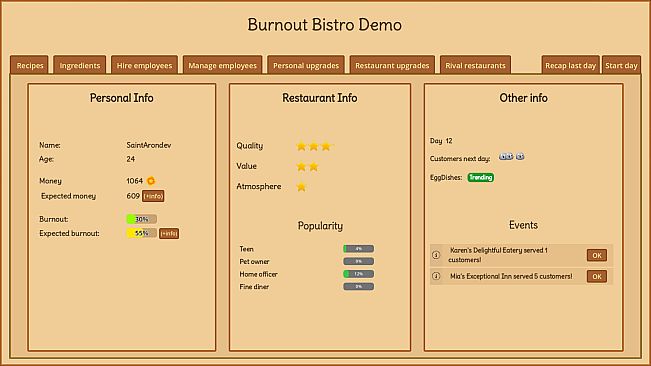Click the Popularity heading

(x=320, y=226)
